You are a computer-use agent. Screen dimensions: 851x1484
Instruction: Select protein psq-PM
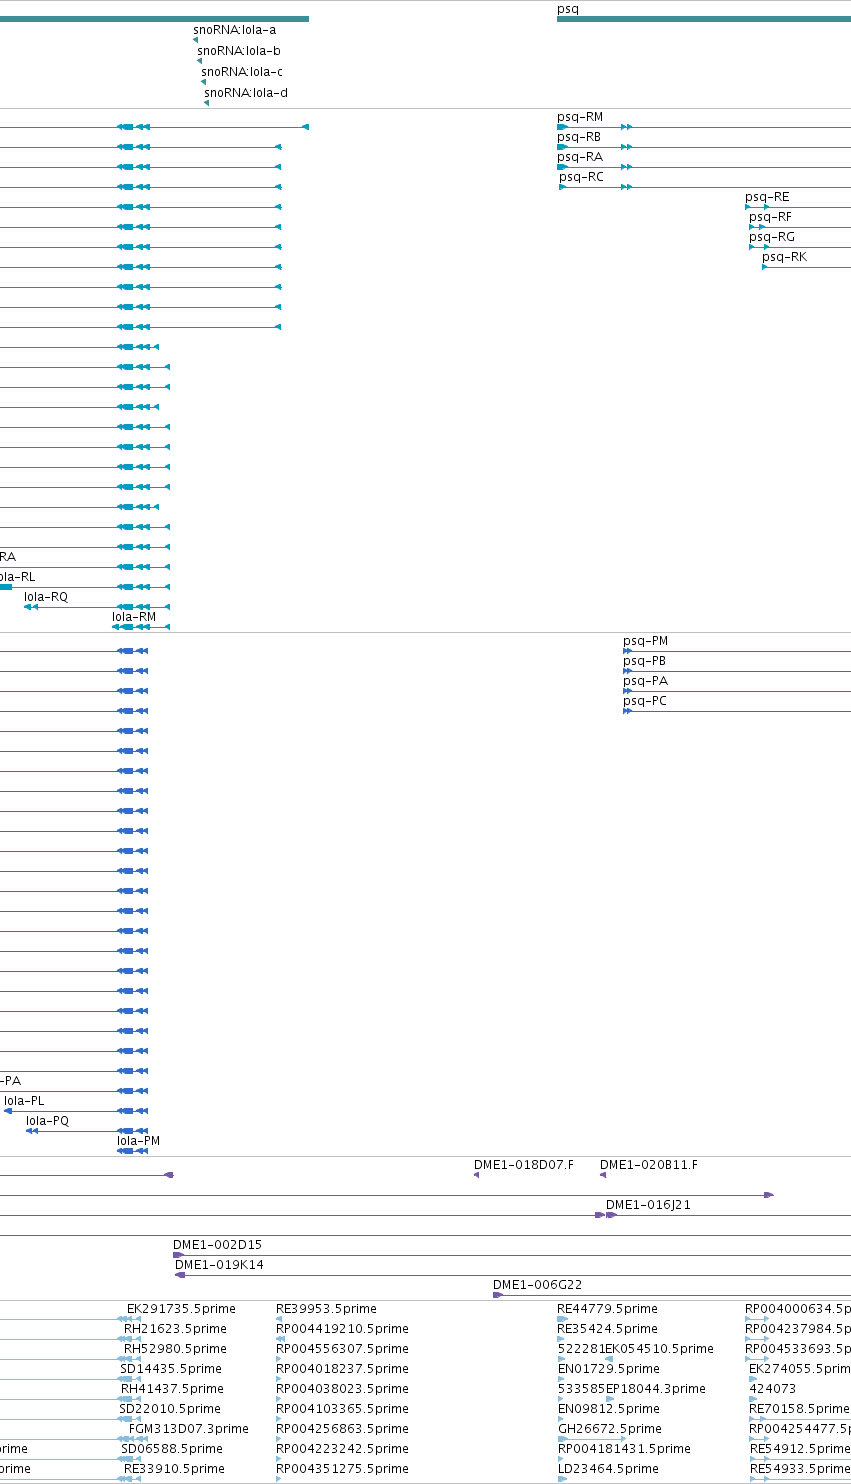[x=645, y=641]
